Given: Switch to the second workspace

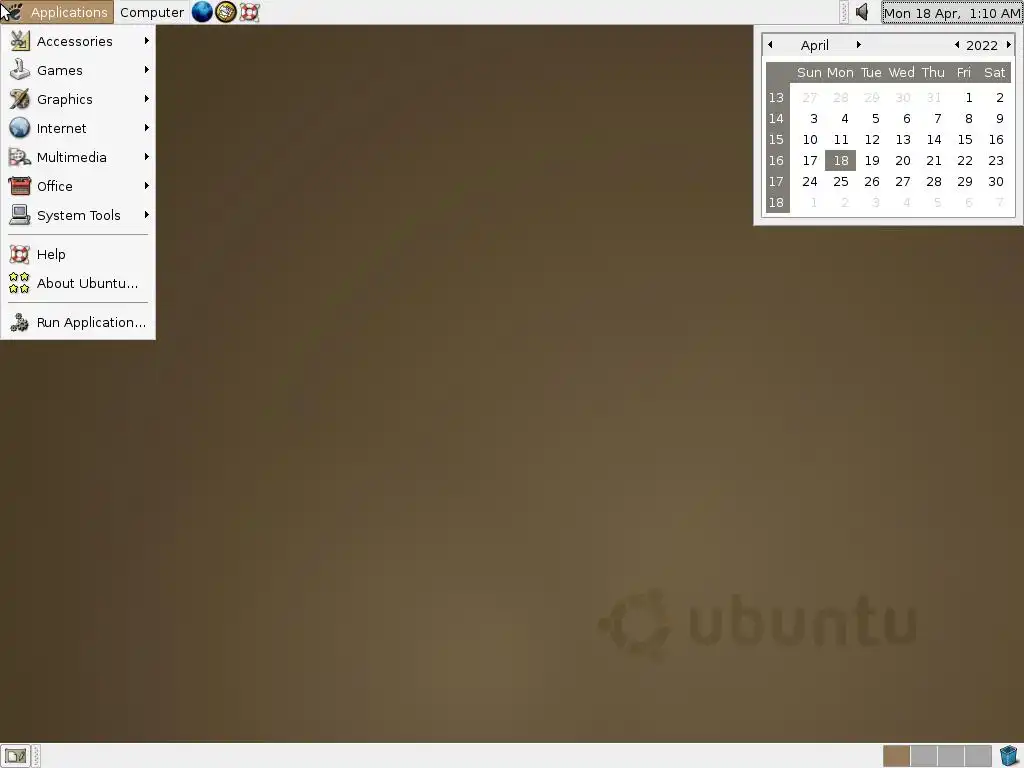Looking at the screenshot, I should point(923,756).
